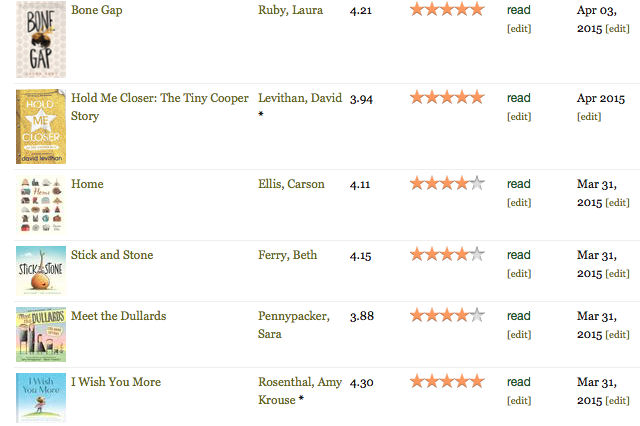
Task: Click the read shelf link for Meet the Dullards
Action: pos(519,316)
